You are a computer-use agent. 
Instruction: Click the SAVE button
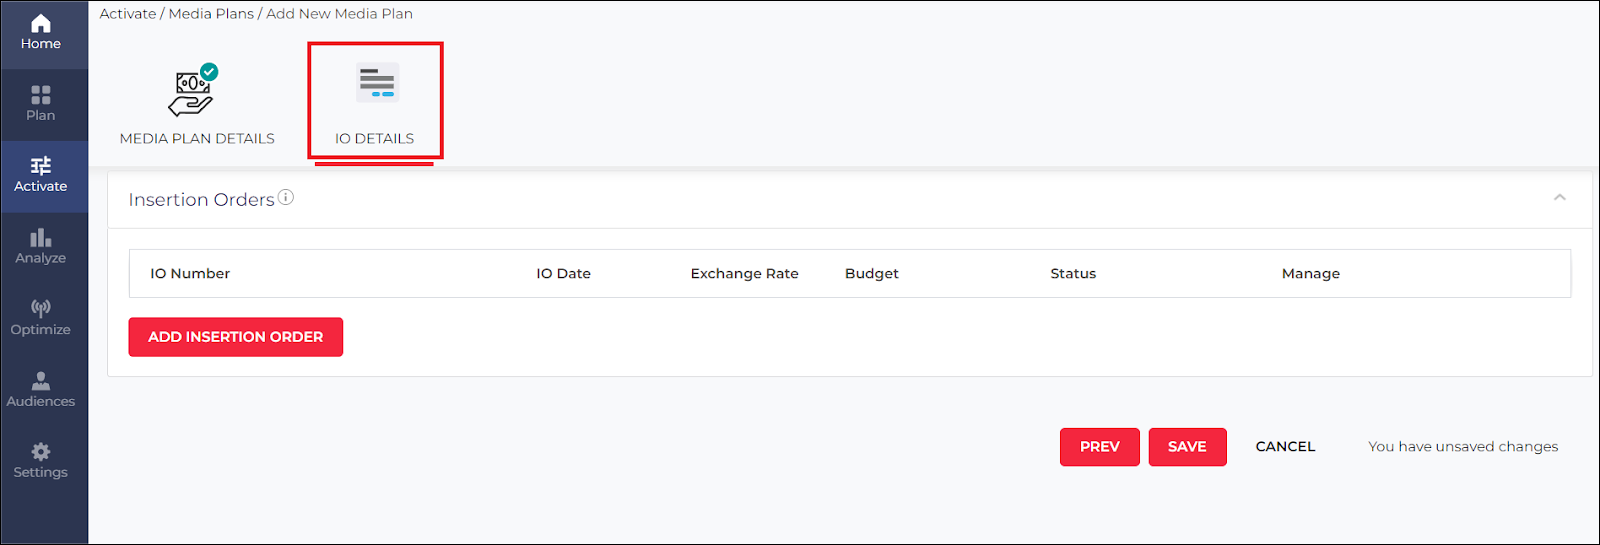tap(1187, 447)
